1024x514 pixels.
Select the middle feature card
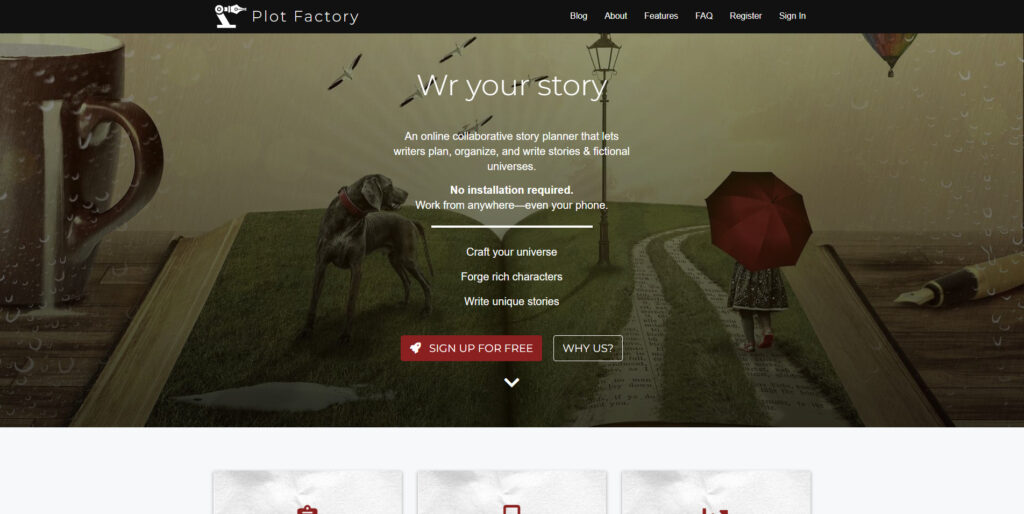pos(511,492)
